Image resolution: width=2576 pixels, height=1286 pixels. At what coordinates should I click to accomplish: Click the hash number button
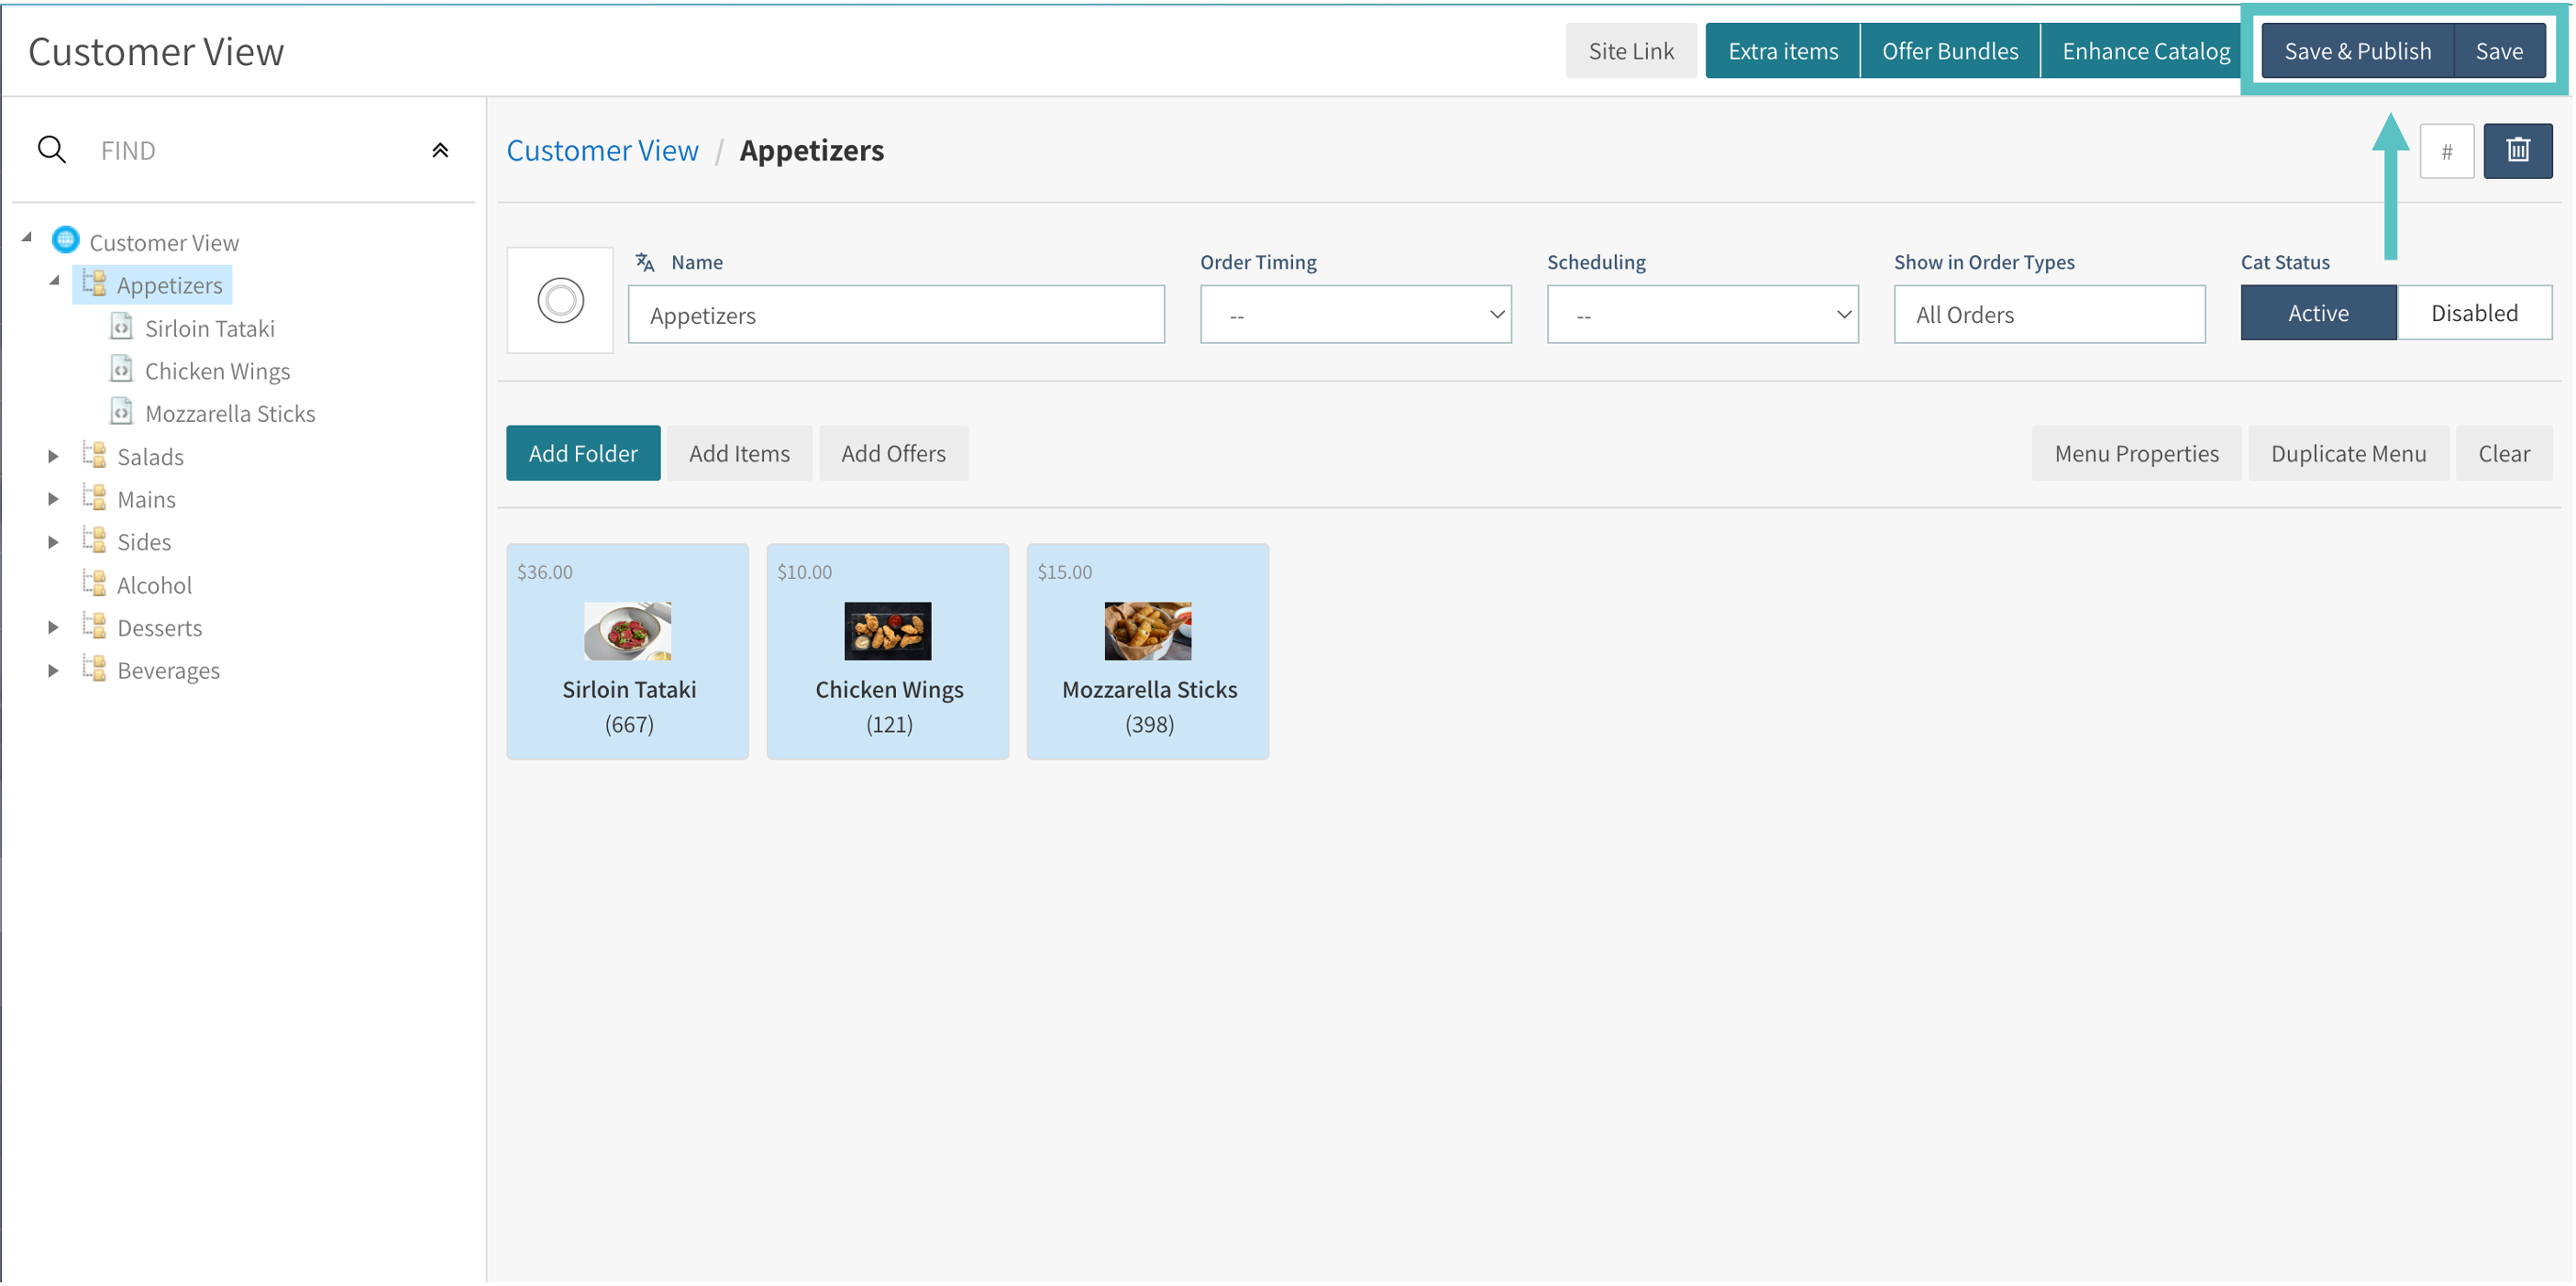pos(2446,151)
